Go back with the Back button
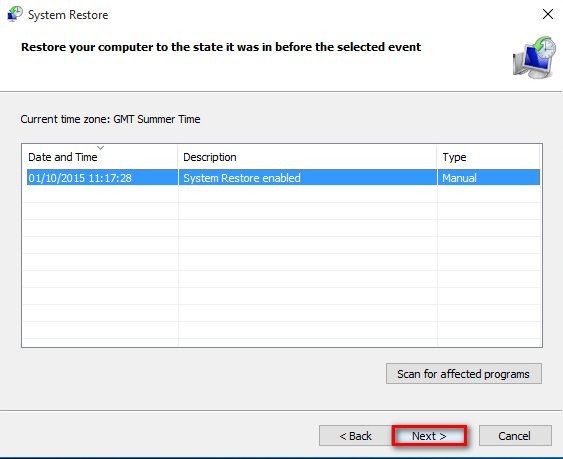The width and height of the screenshot is (563, 459). 355,436
